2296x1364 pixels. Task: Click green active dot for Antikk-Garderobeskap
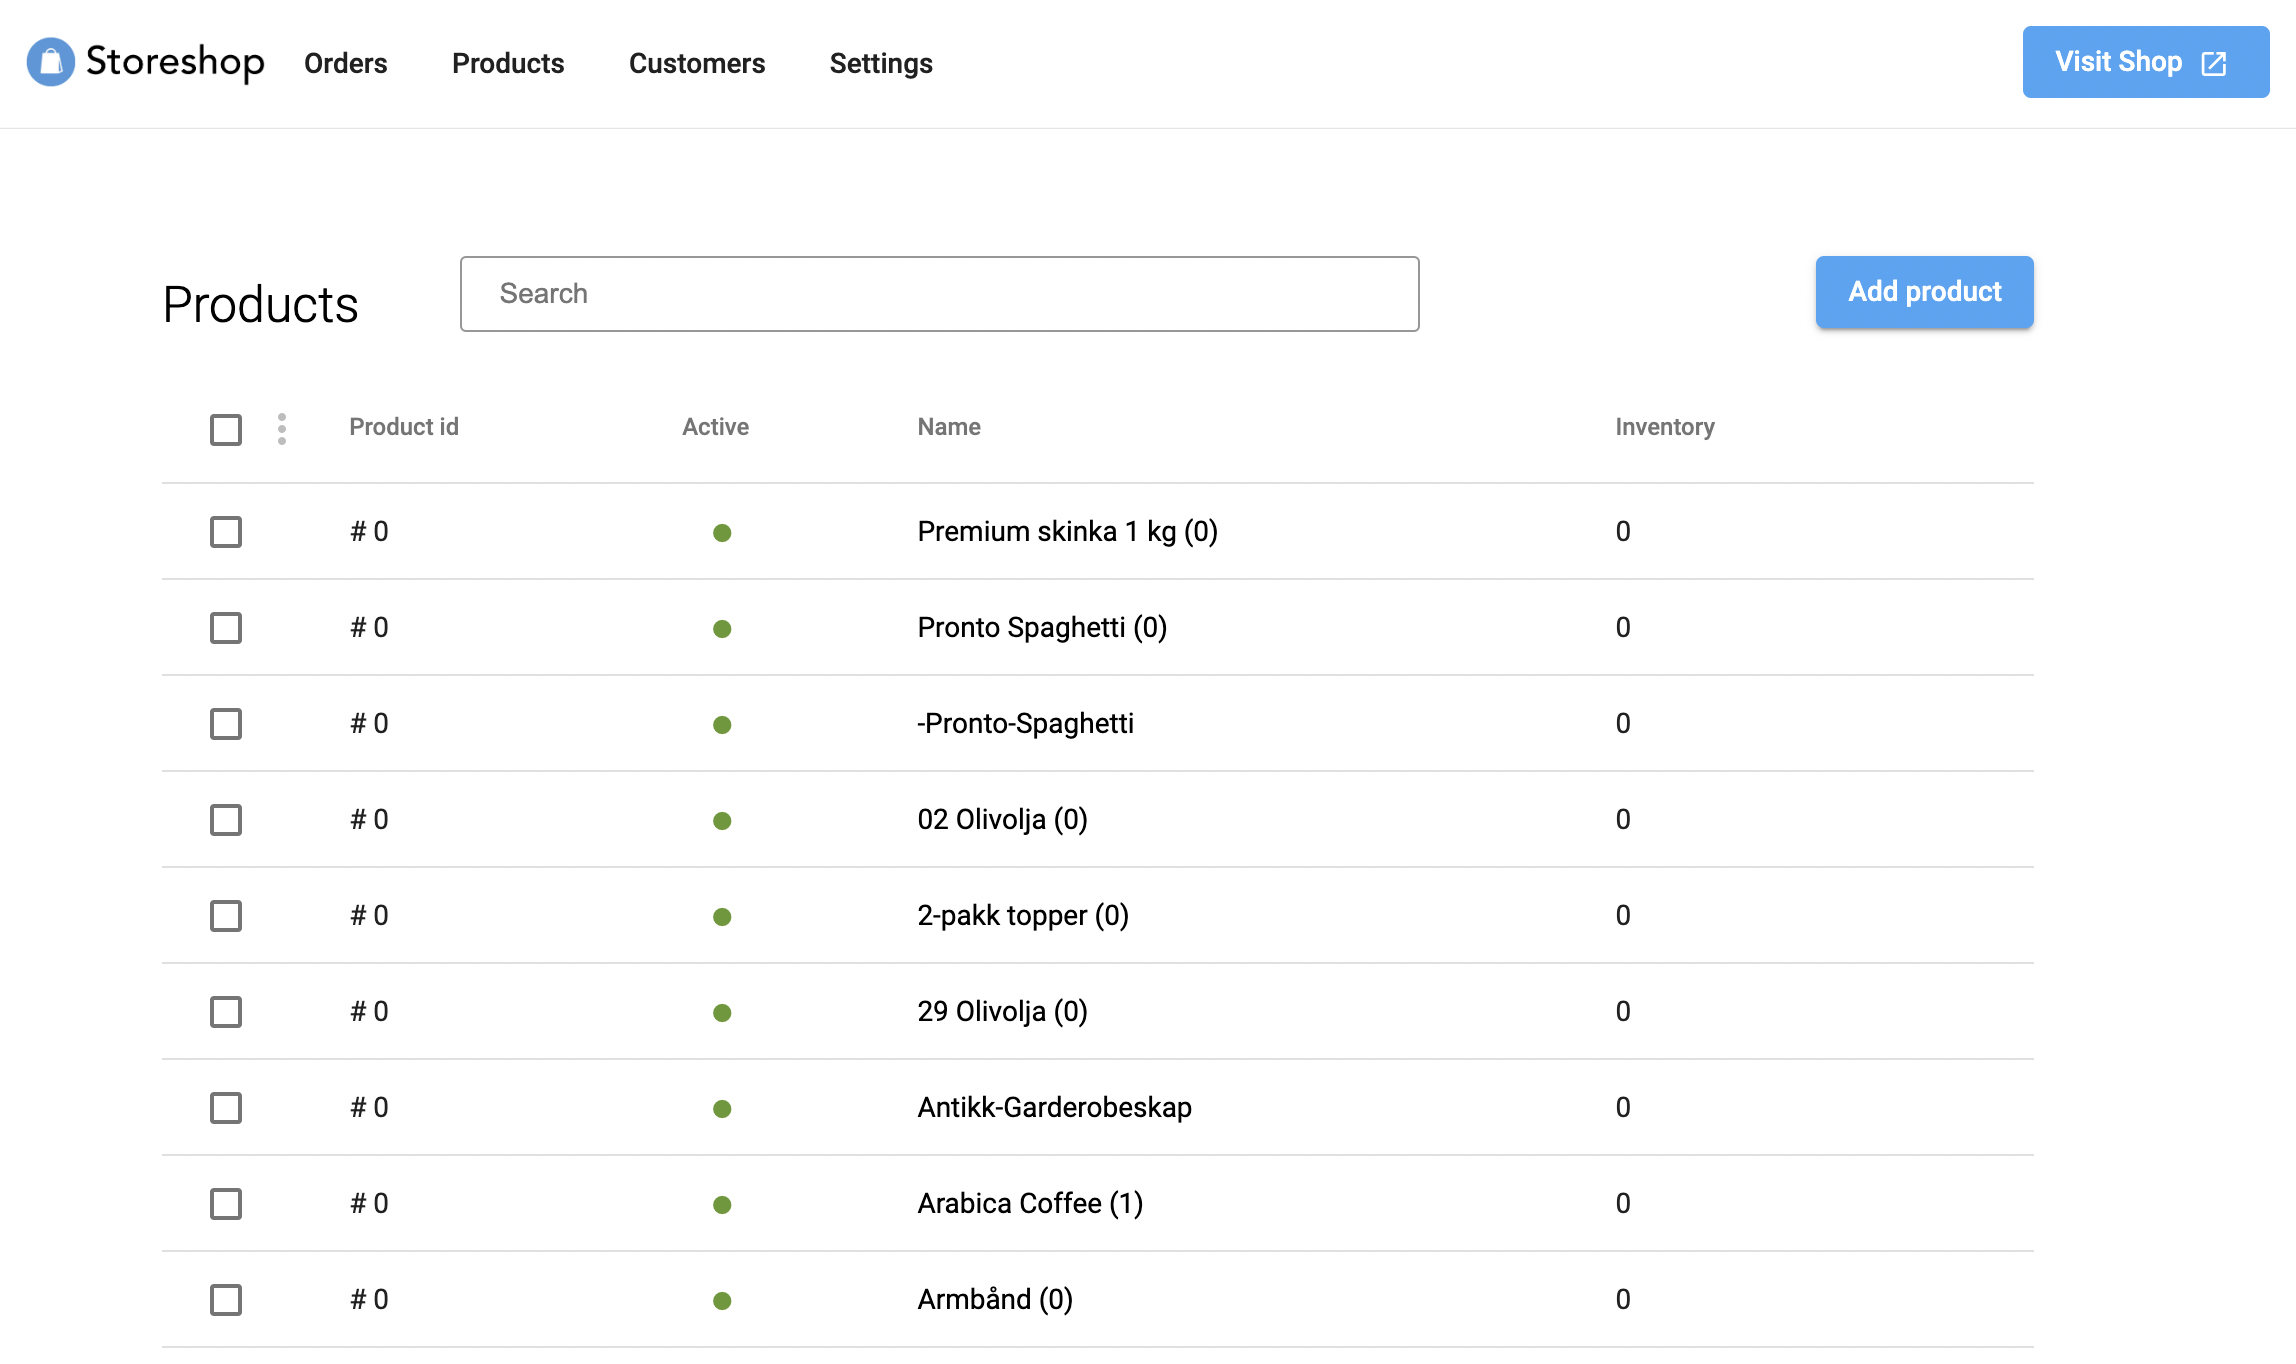[x=722, y=1109]
